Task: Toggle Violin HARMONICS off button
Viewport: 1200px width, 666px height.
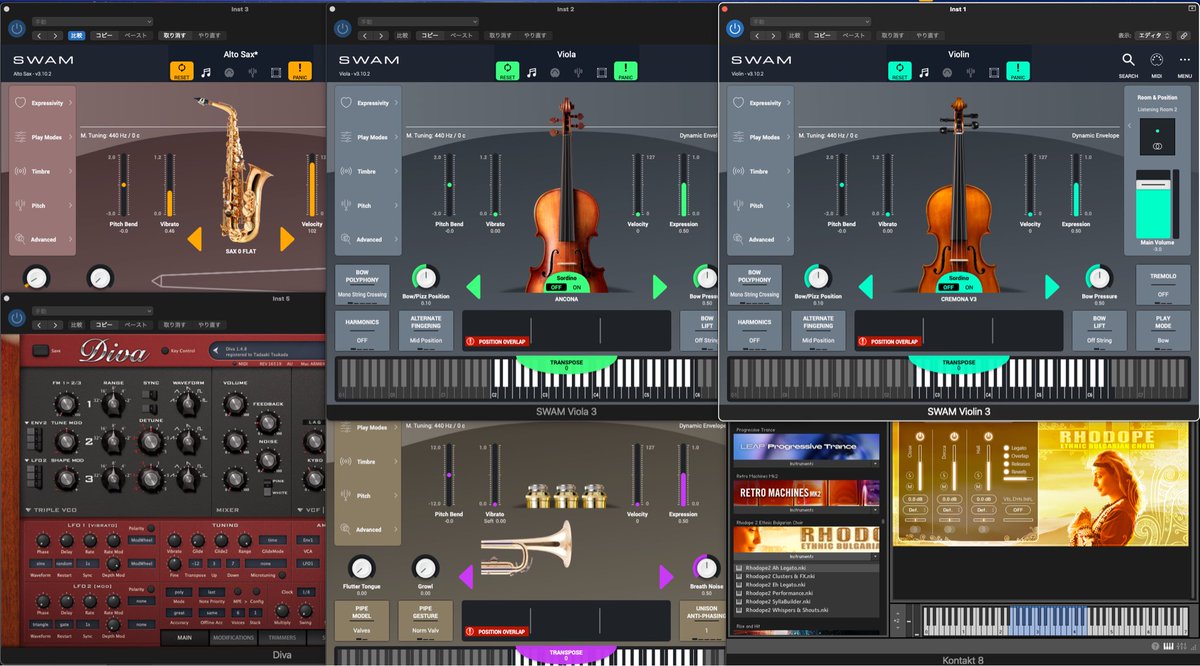Action: [x=755, y=330]
